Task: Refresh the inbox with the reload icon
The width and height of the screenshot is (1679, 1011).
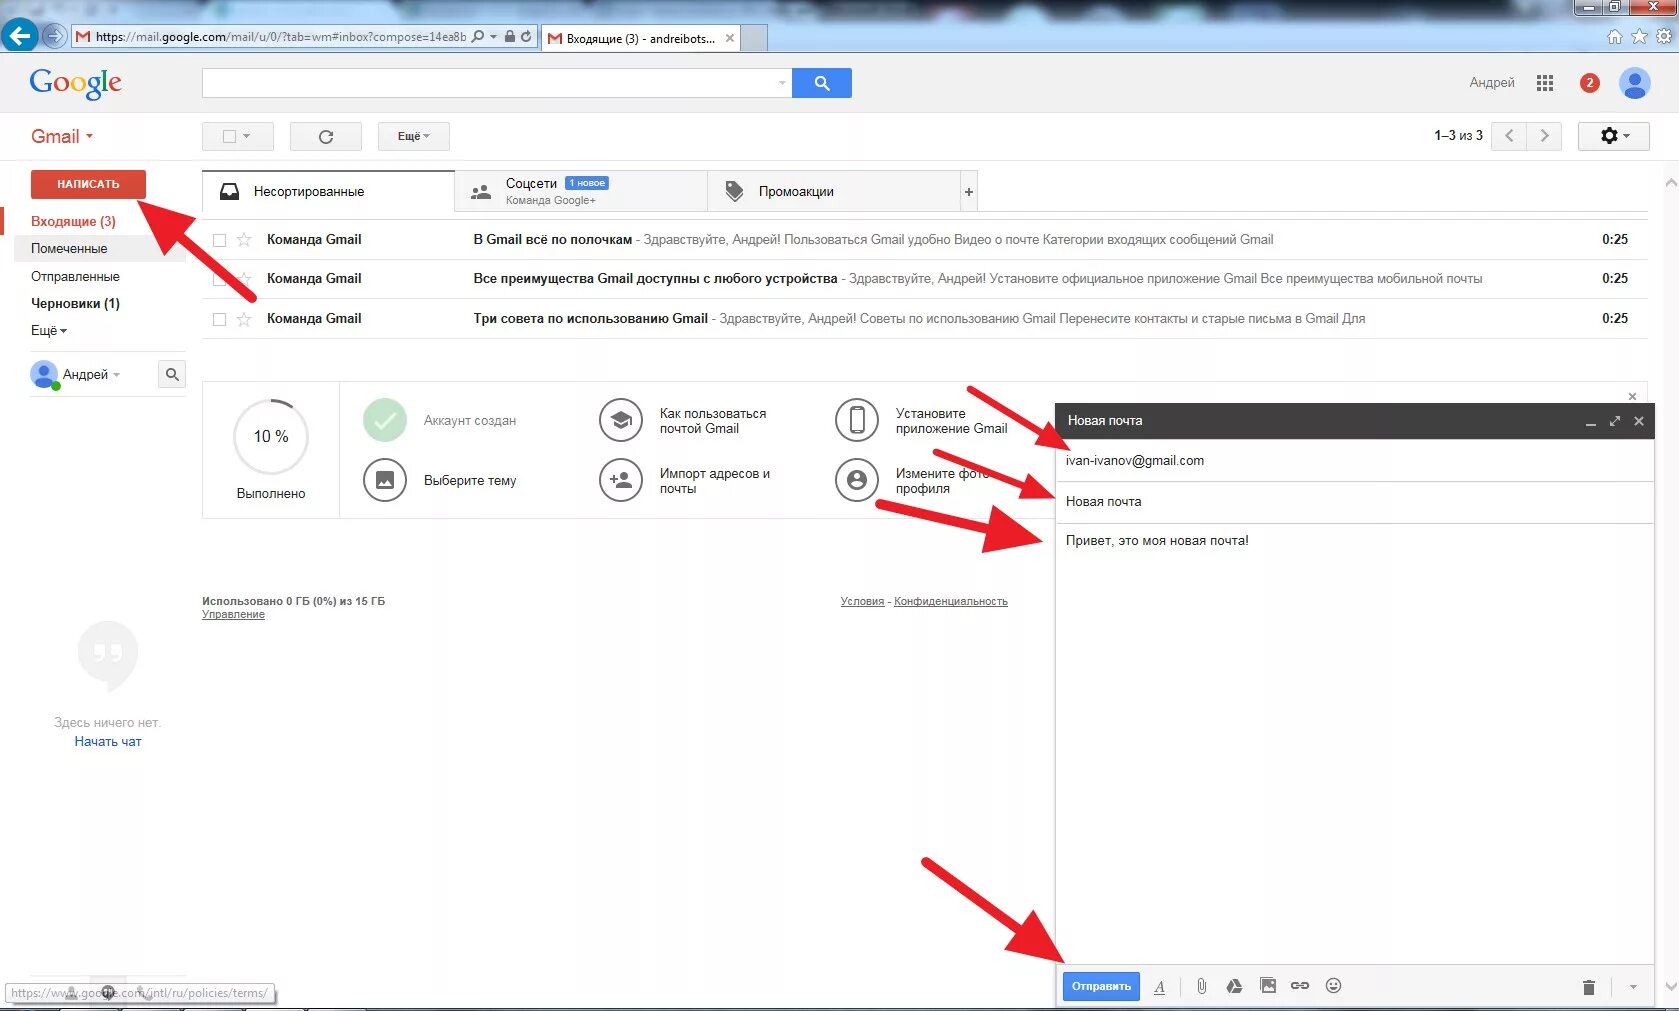Action: pyautogui.click(x=326, y=136)
